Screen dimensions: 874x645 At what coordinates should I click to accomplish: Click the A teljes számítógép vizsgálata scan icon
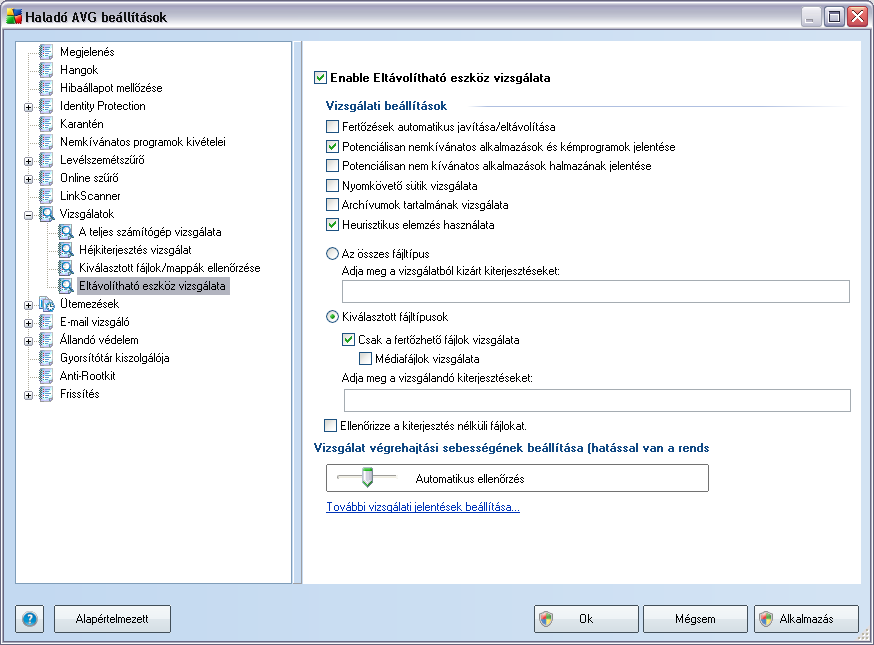tap(66, 232)
